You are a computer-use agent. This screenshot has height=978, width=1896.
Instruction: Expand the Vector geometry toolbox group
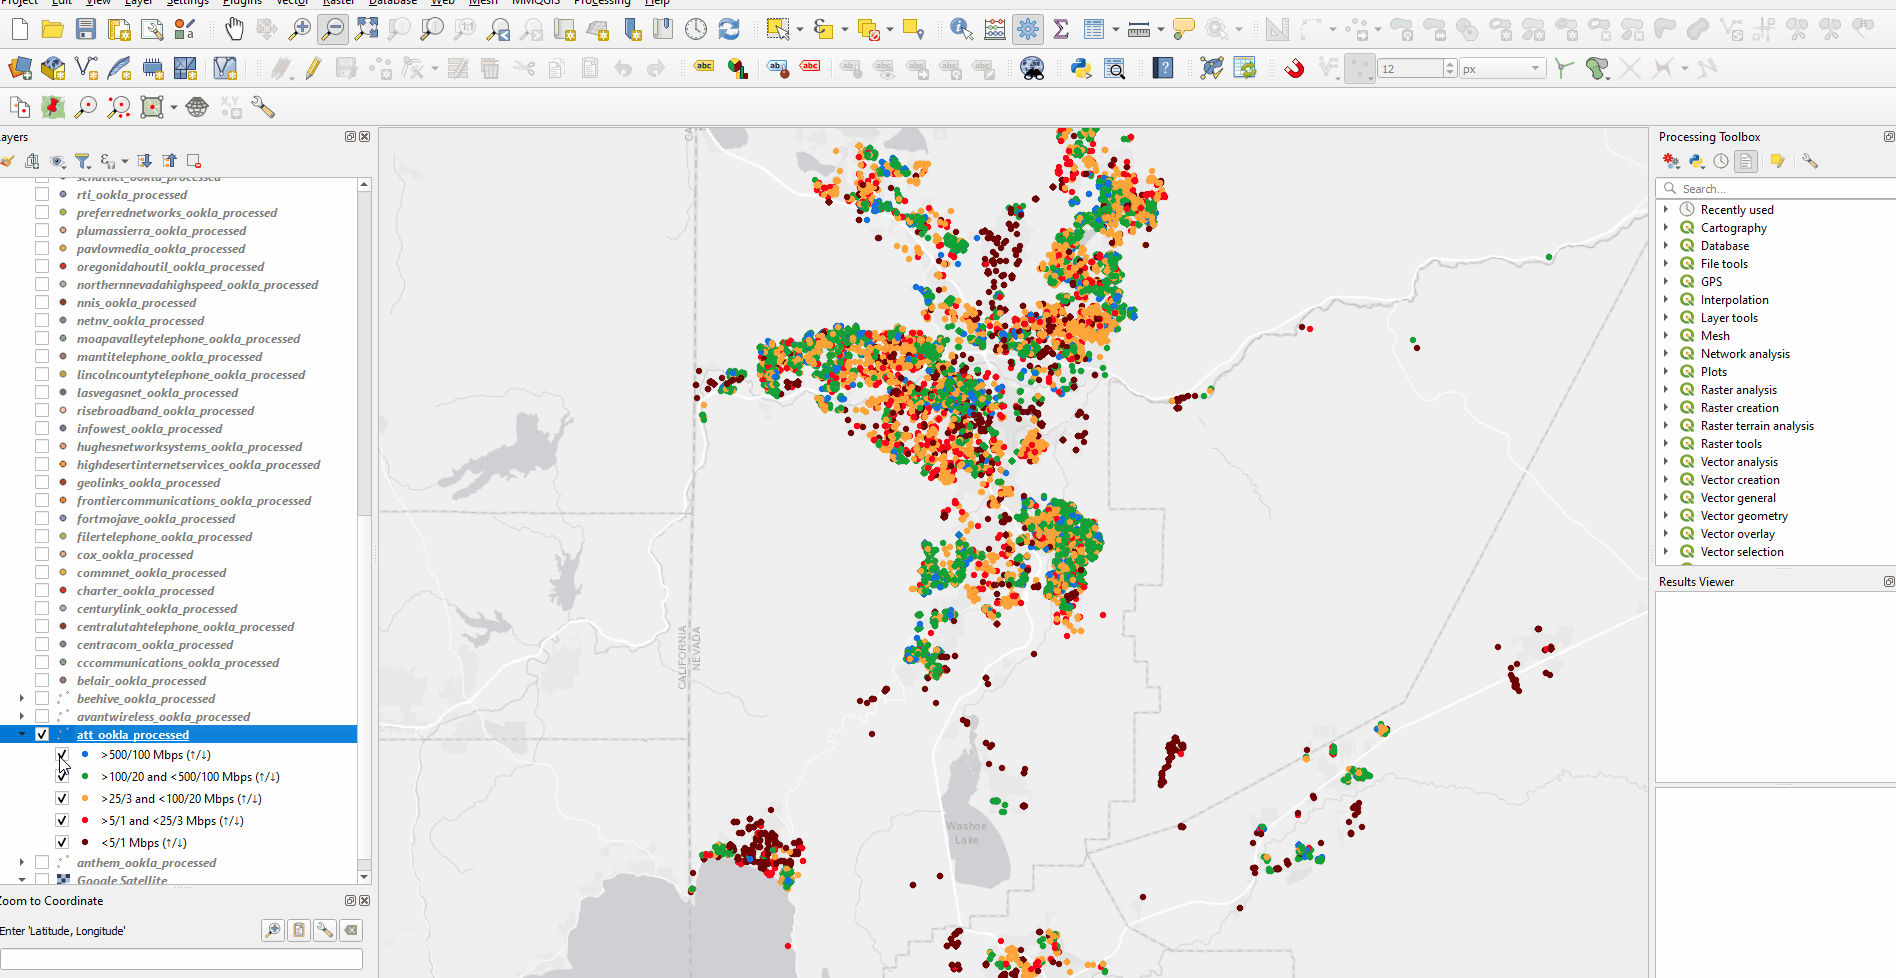coord(1666,516)
